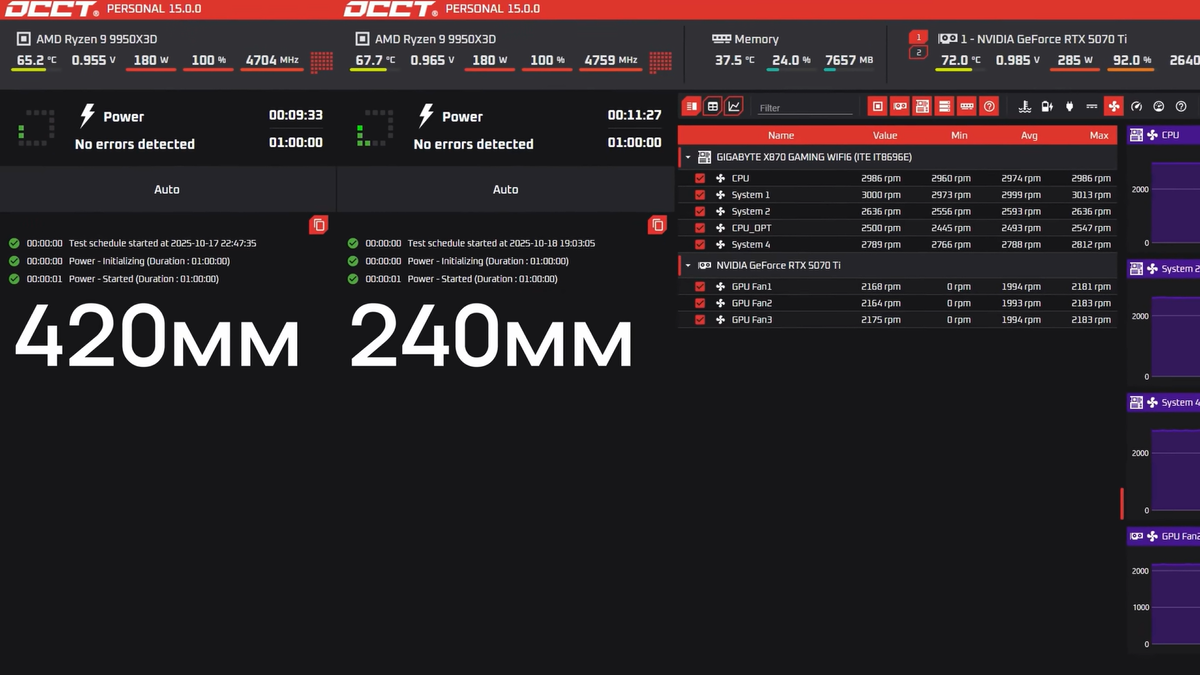Click the motherboard icon in CPU graph header

[x=1136, y=135]
